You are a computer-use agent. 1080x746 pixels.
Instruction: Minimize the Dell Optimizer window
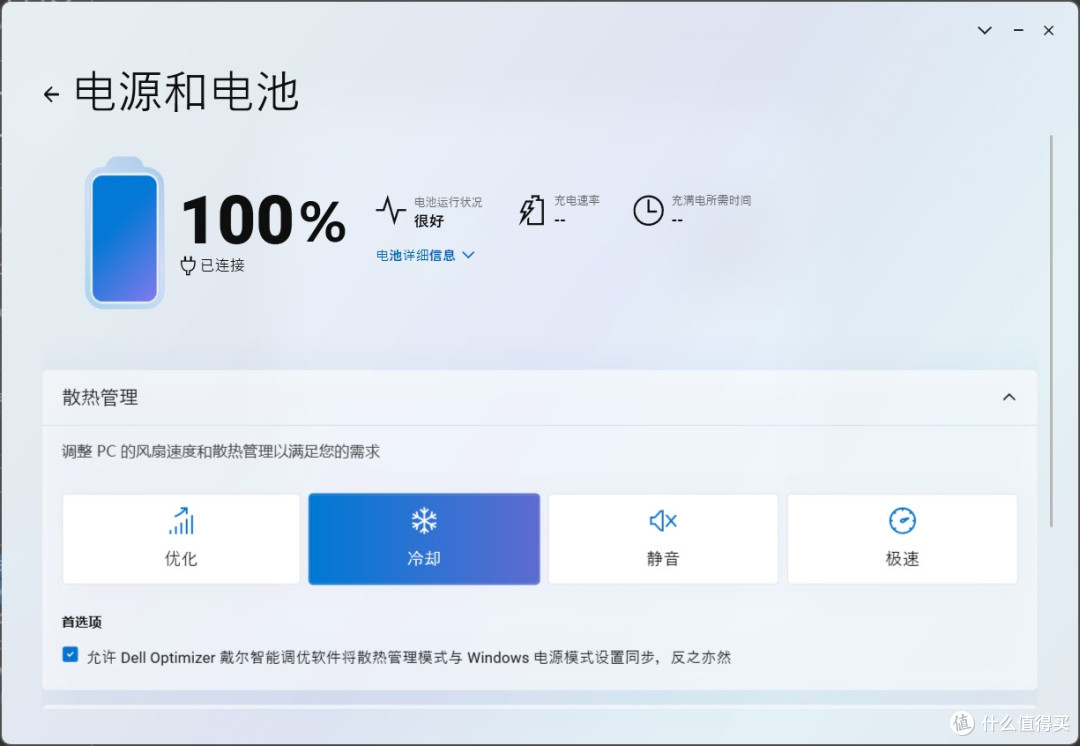[x=1018, y=30]
